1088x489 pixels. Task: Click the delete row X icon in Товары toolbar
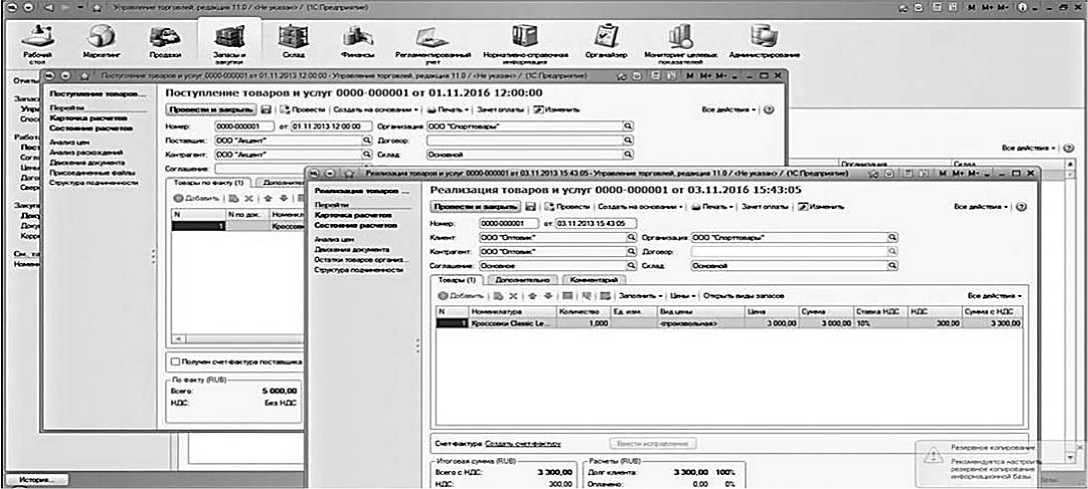tap(513, 295)
